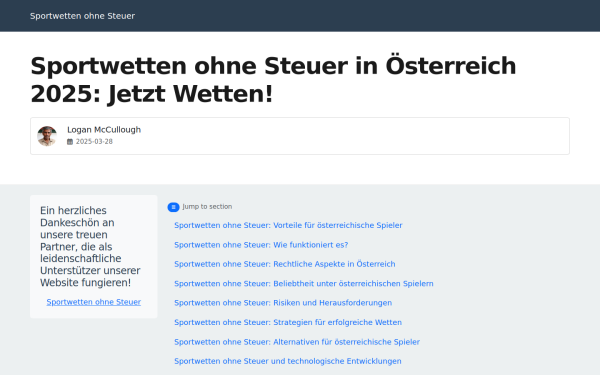Click Logan McCullough's avatar photo
The width and height of the screenshot is (600, 375).
coord(47,136)
